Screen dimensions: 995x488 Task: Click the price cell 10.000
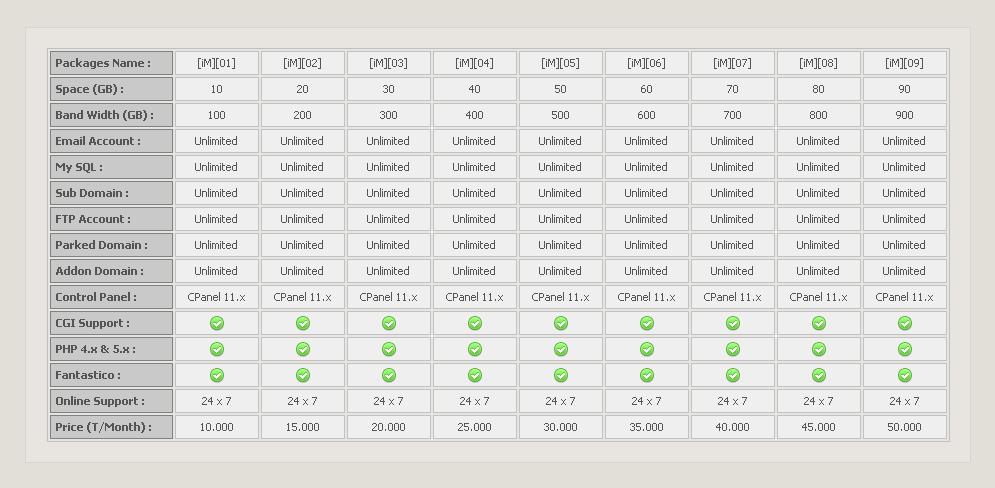217,427
